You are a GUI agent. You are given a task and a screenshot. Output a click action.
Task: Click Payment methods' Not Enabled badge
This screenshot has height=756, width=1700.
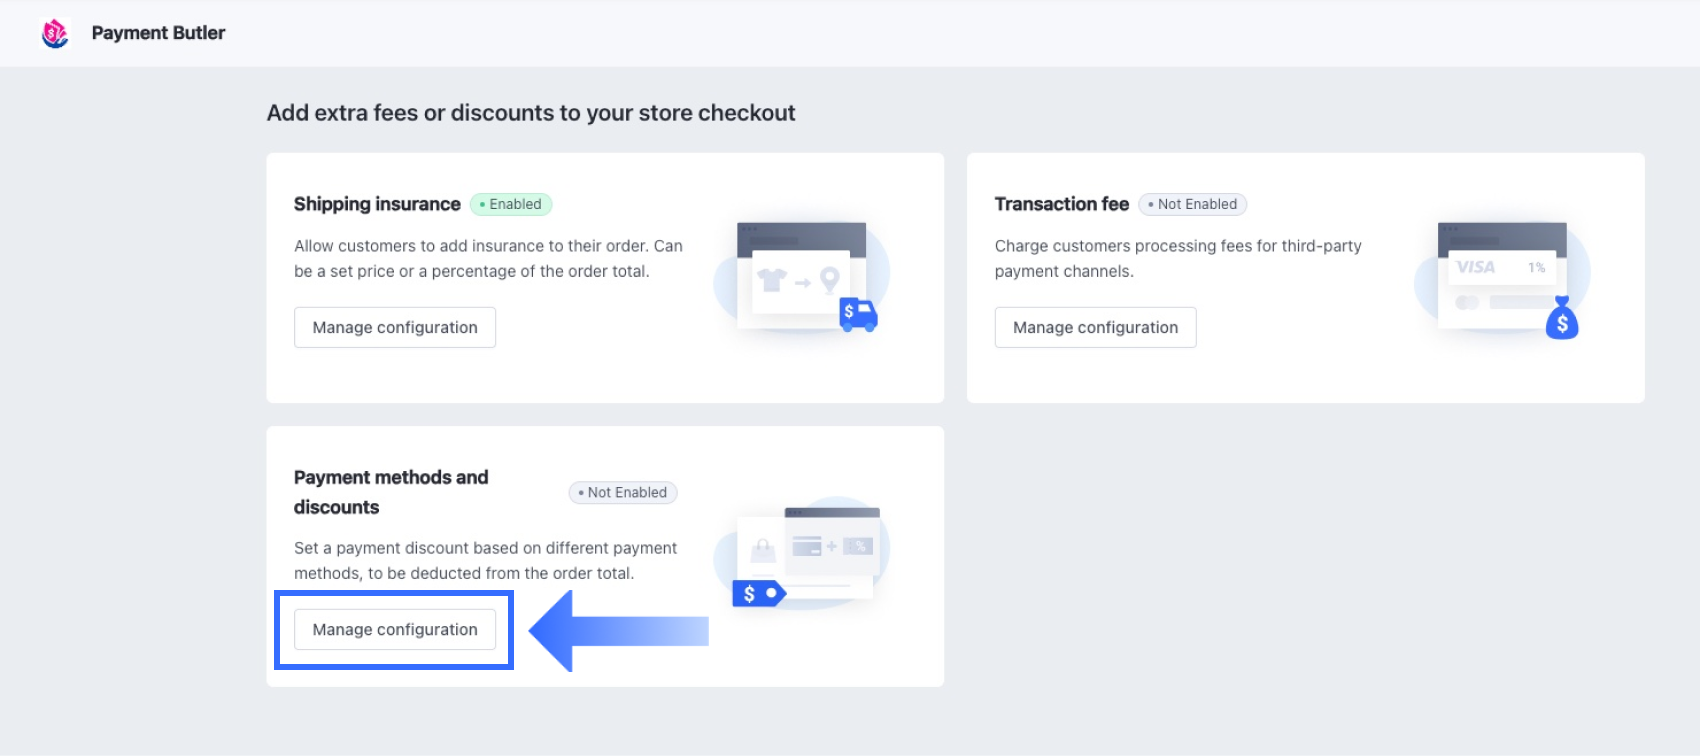tap(623, 492)
